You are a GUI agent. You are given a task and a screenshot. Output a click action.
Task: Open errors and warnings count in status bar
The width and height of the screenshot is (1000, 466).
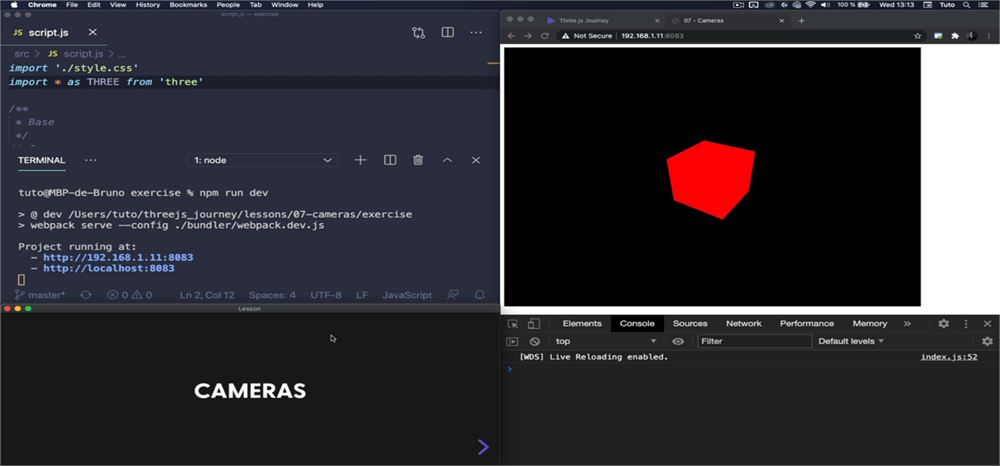tap(130, 295)
